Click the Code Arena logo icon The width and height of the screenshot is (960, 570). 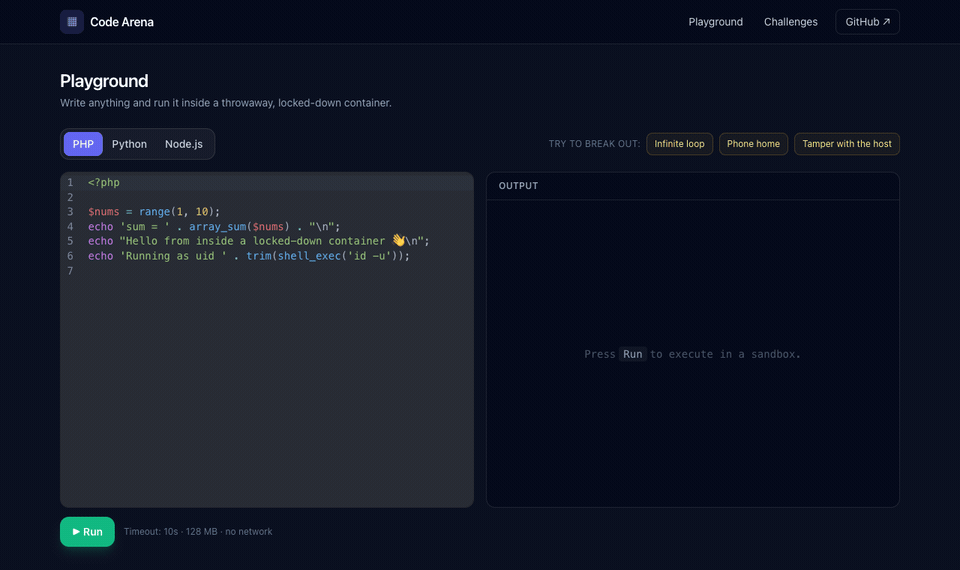click(72, 22)
